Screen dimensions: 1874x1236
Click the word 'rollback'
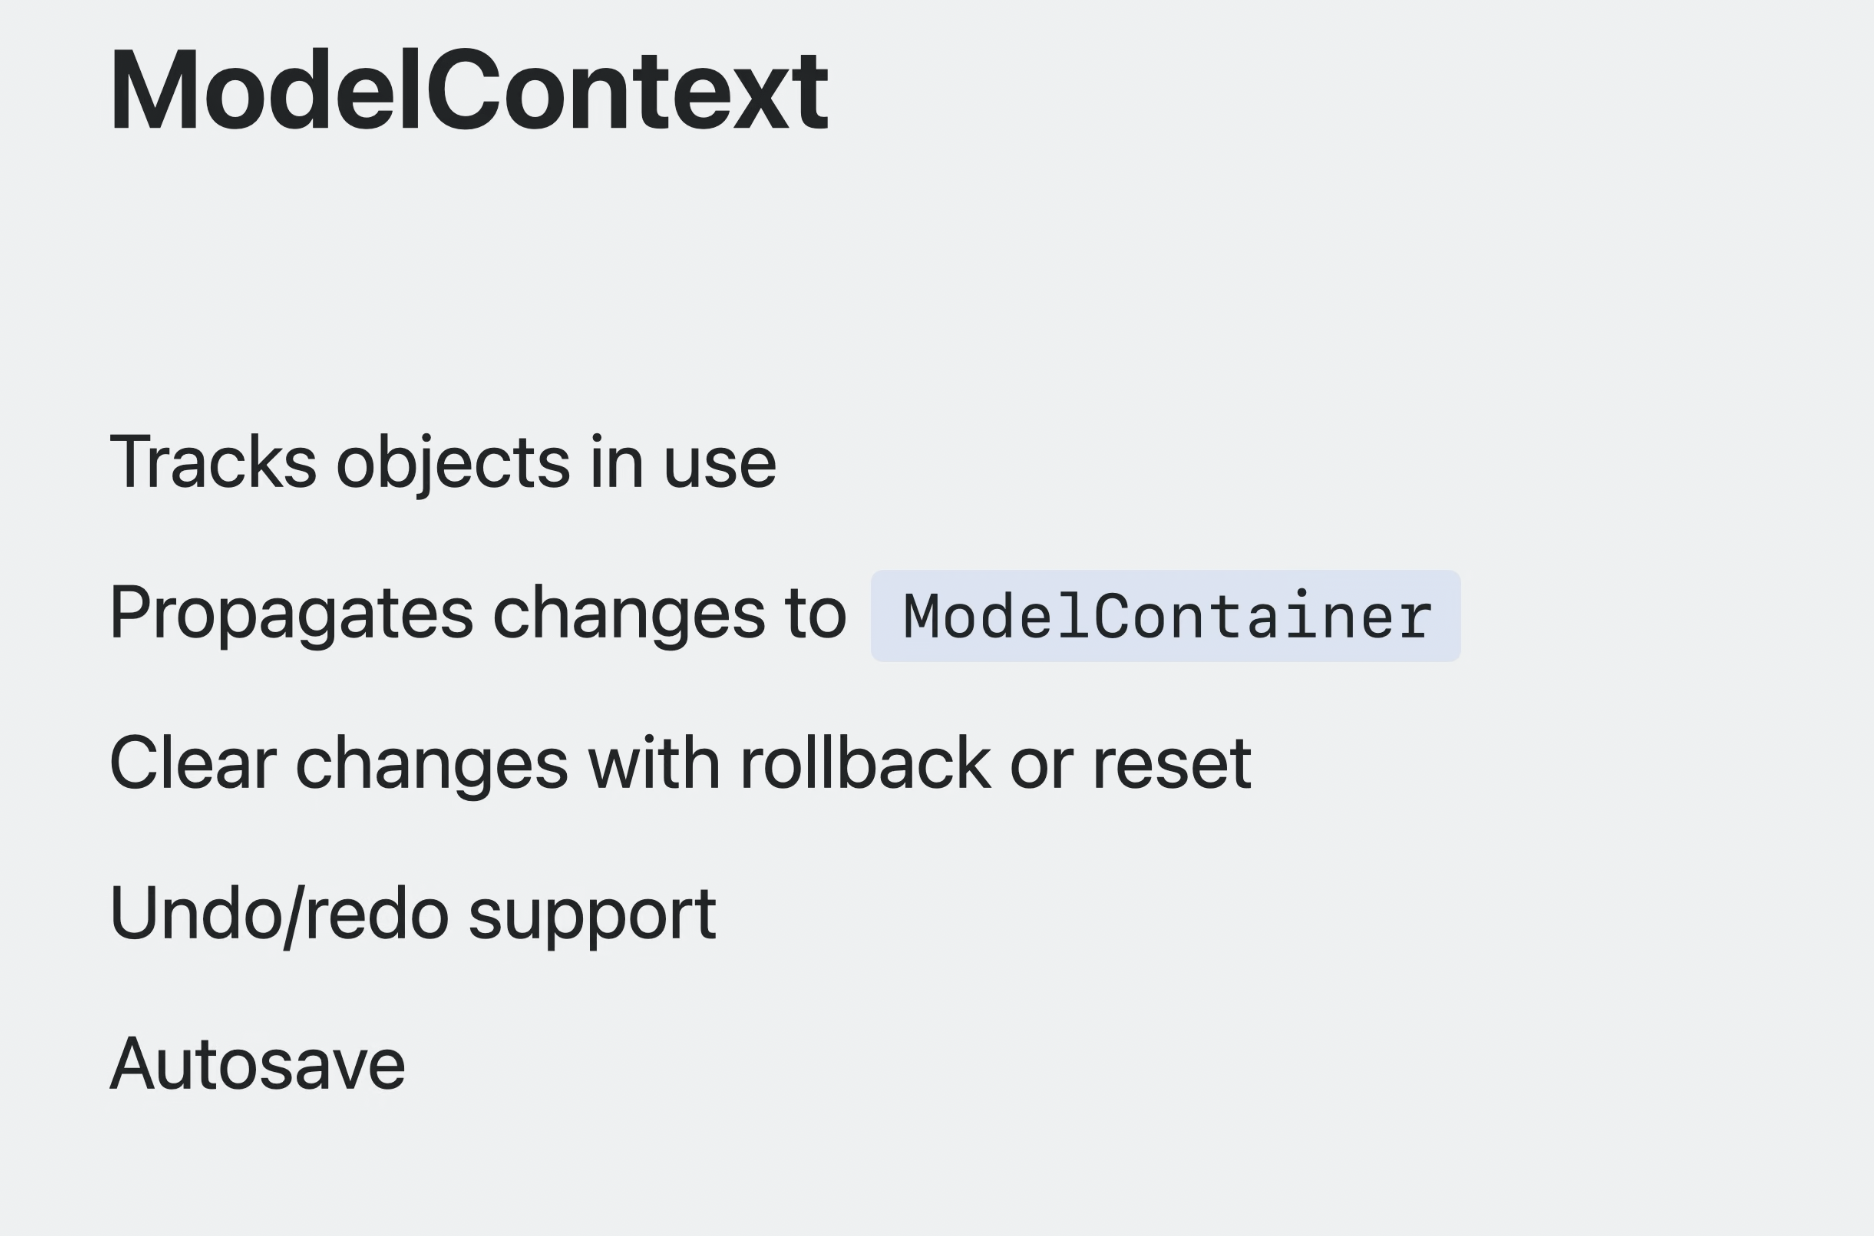(865, 764)
